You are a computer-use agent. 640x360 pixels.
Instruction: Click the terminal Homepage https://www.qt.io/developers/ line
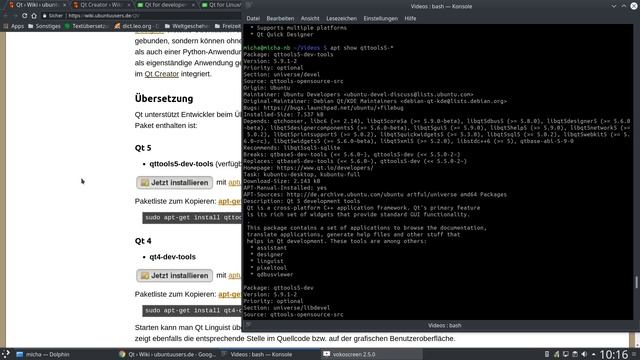[308, 168]
